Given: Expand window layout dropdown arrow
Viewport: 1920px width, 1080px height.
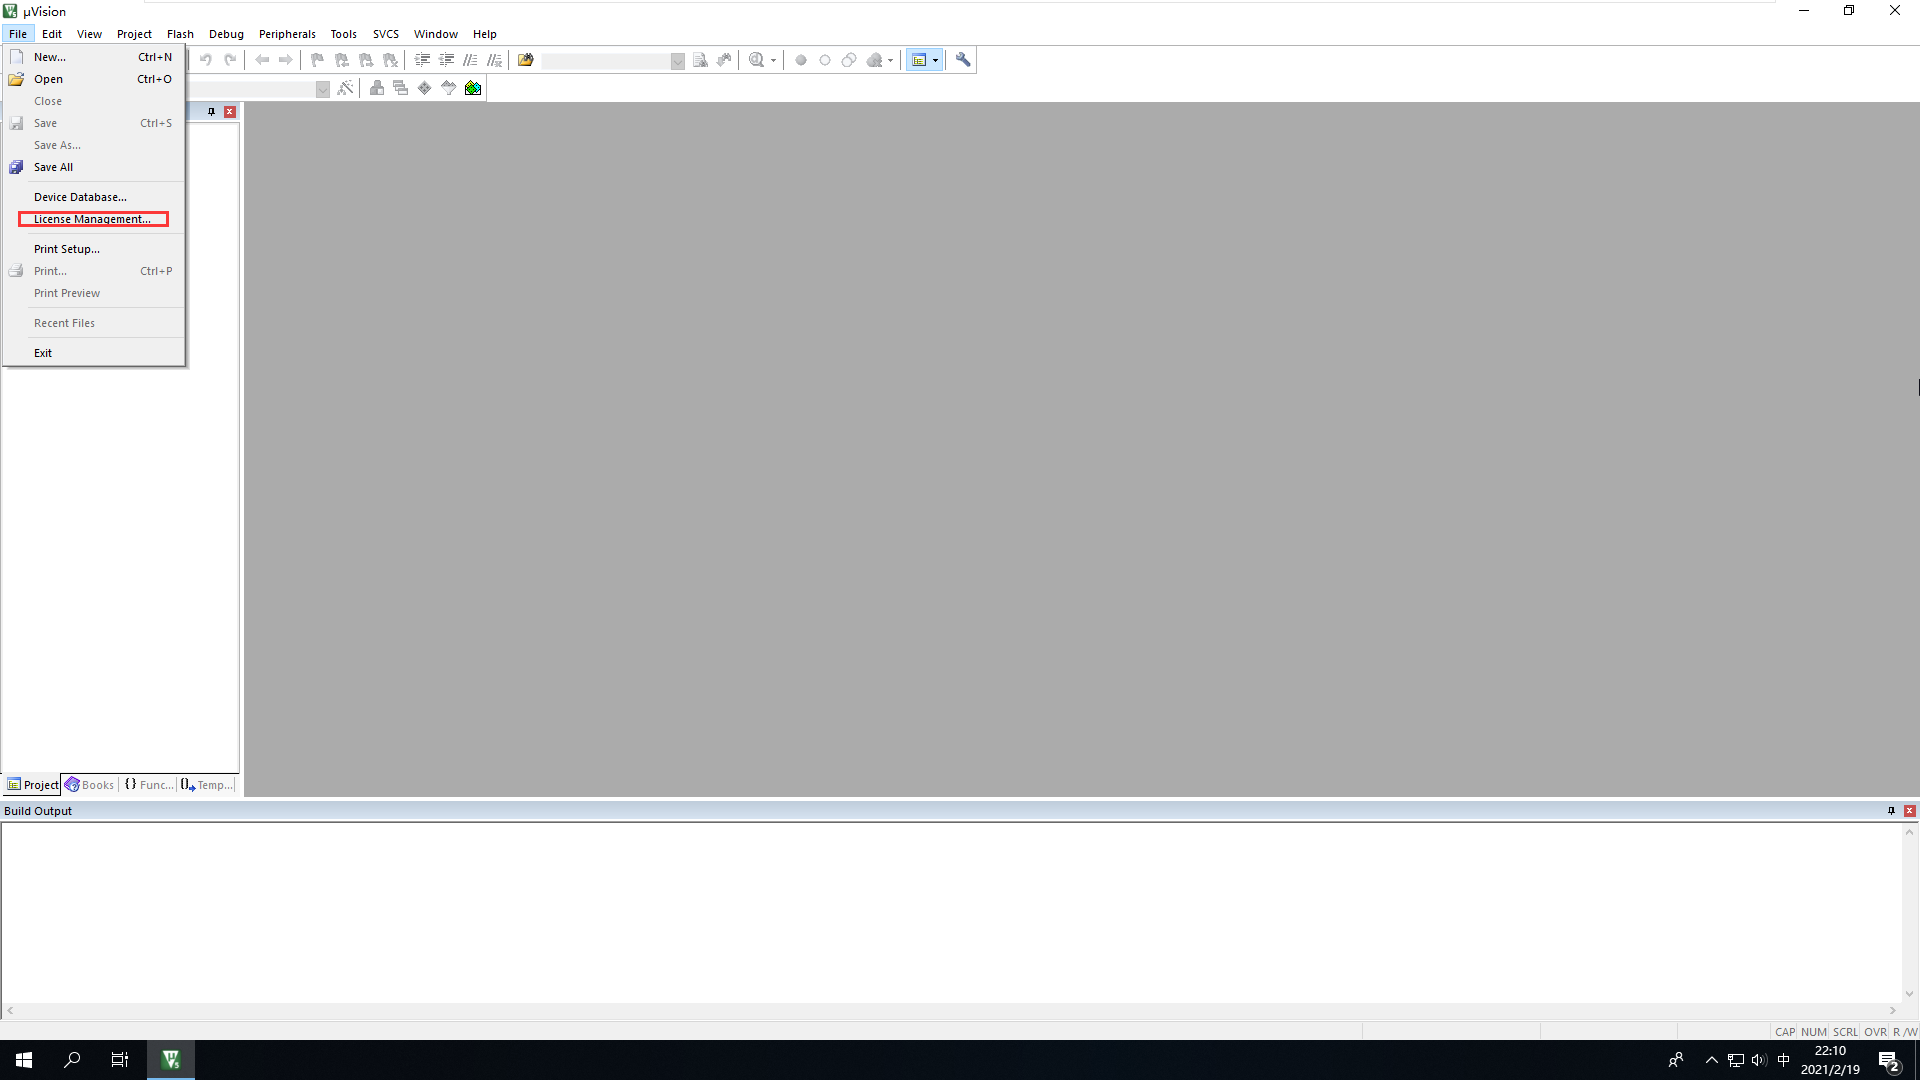Looking at the screenshot, I should pos(936,60).
